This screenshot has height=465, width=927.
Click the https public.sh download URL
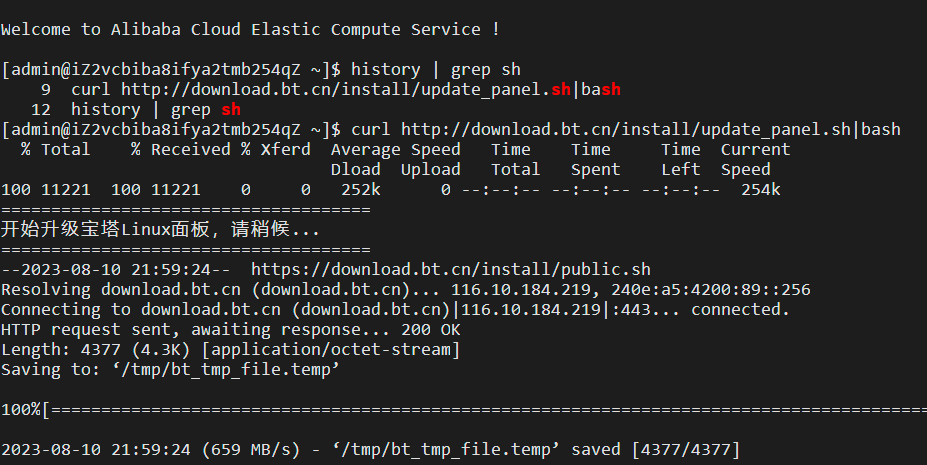[x=450, y=270]
